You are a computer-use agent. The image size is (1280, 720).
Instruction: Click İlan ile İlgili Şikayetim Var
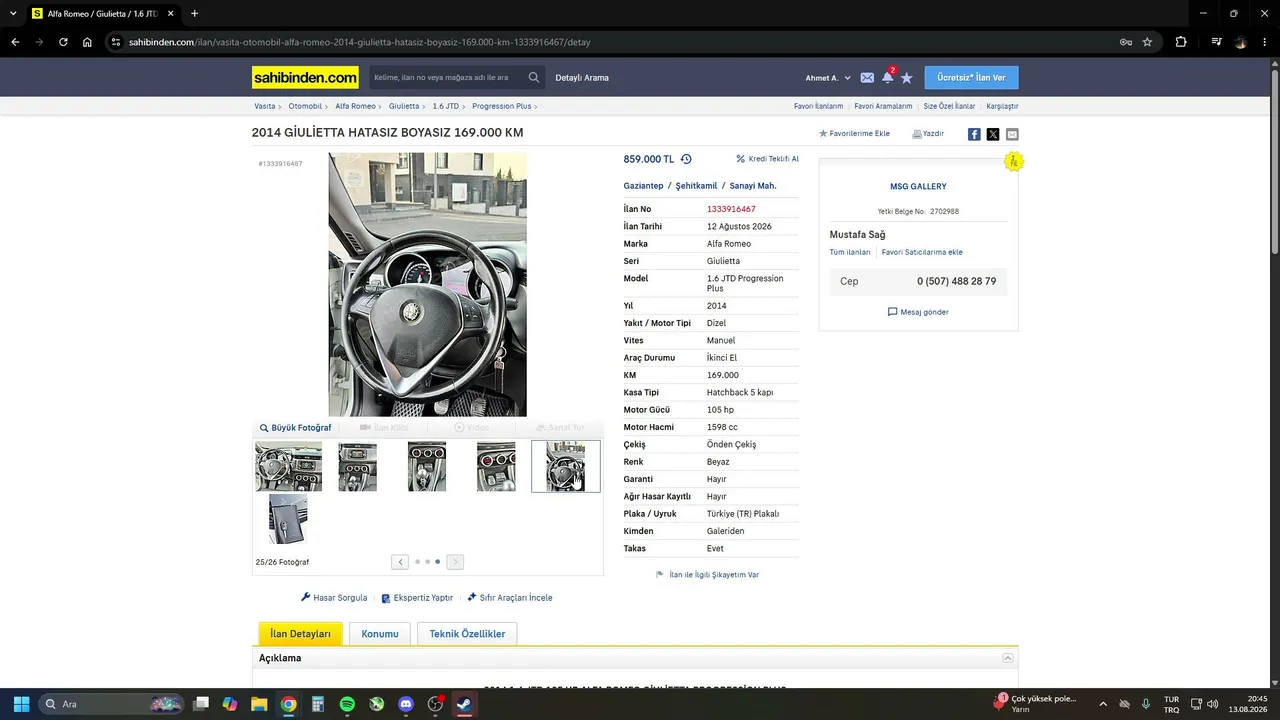pyautogui.click(x=707, y=575)
